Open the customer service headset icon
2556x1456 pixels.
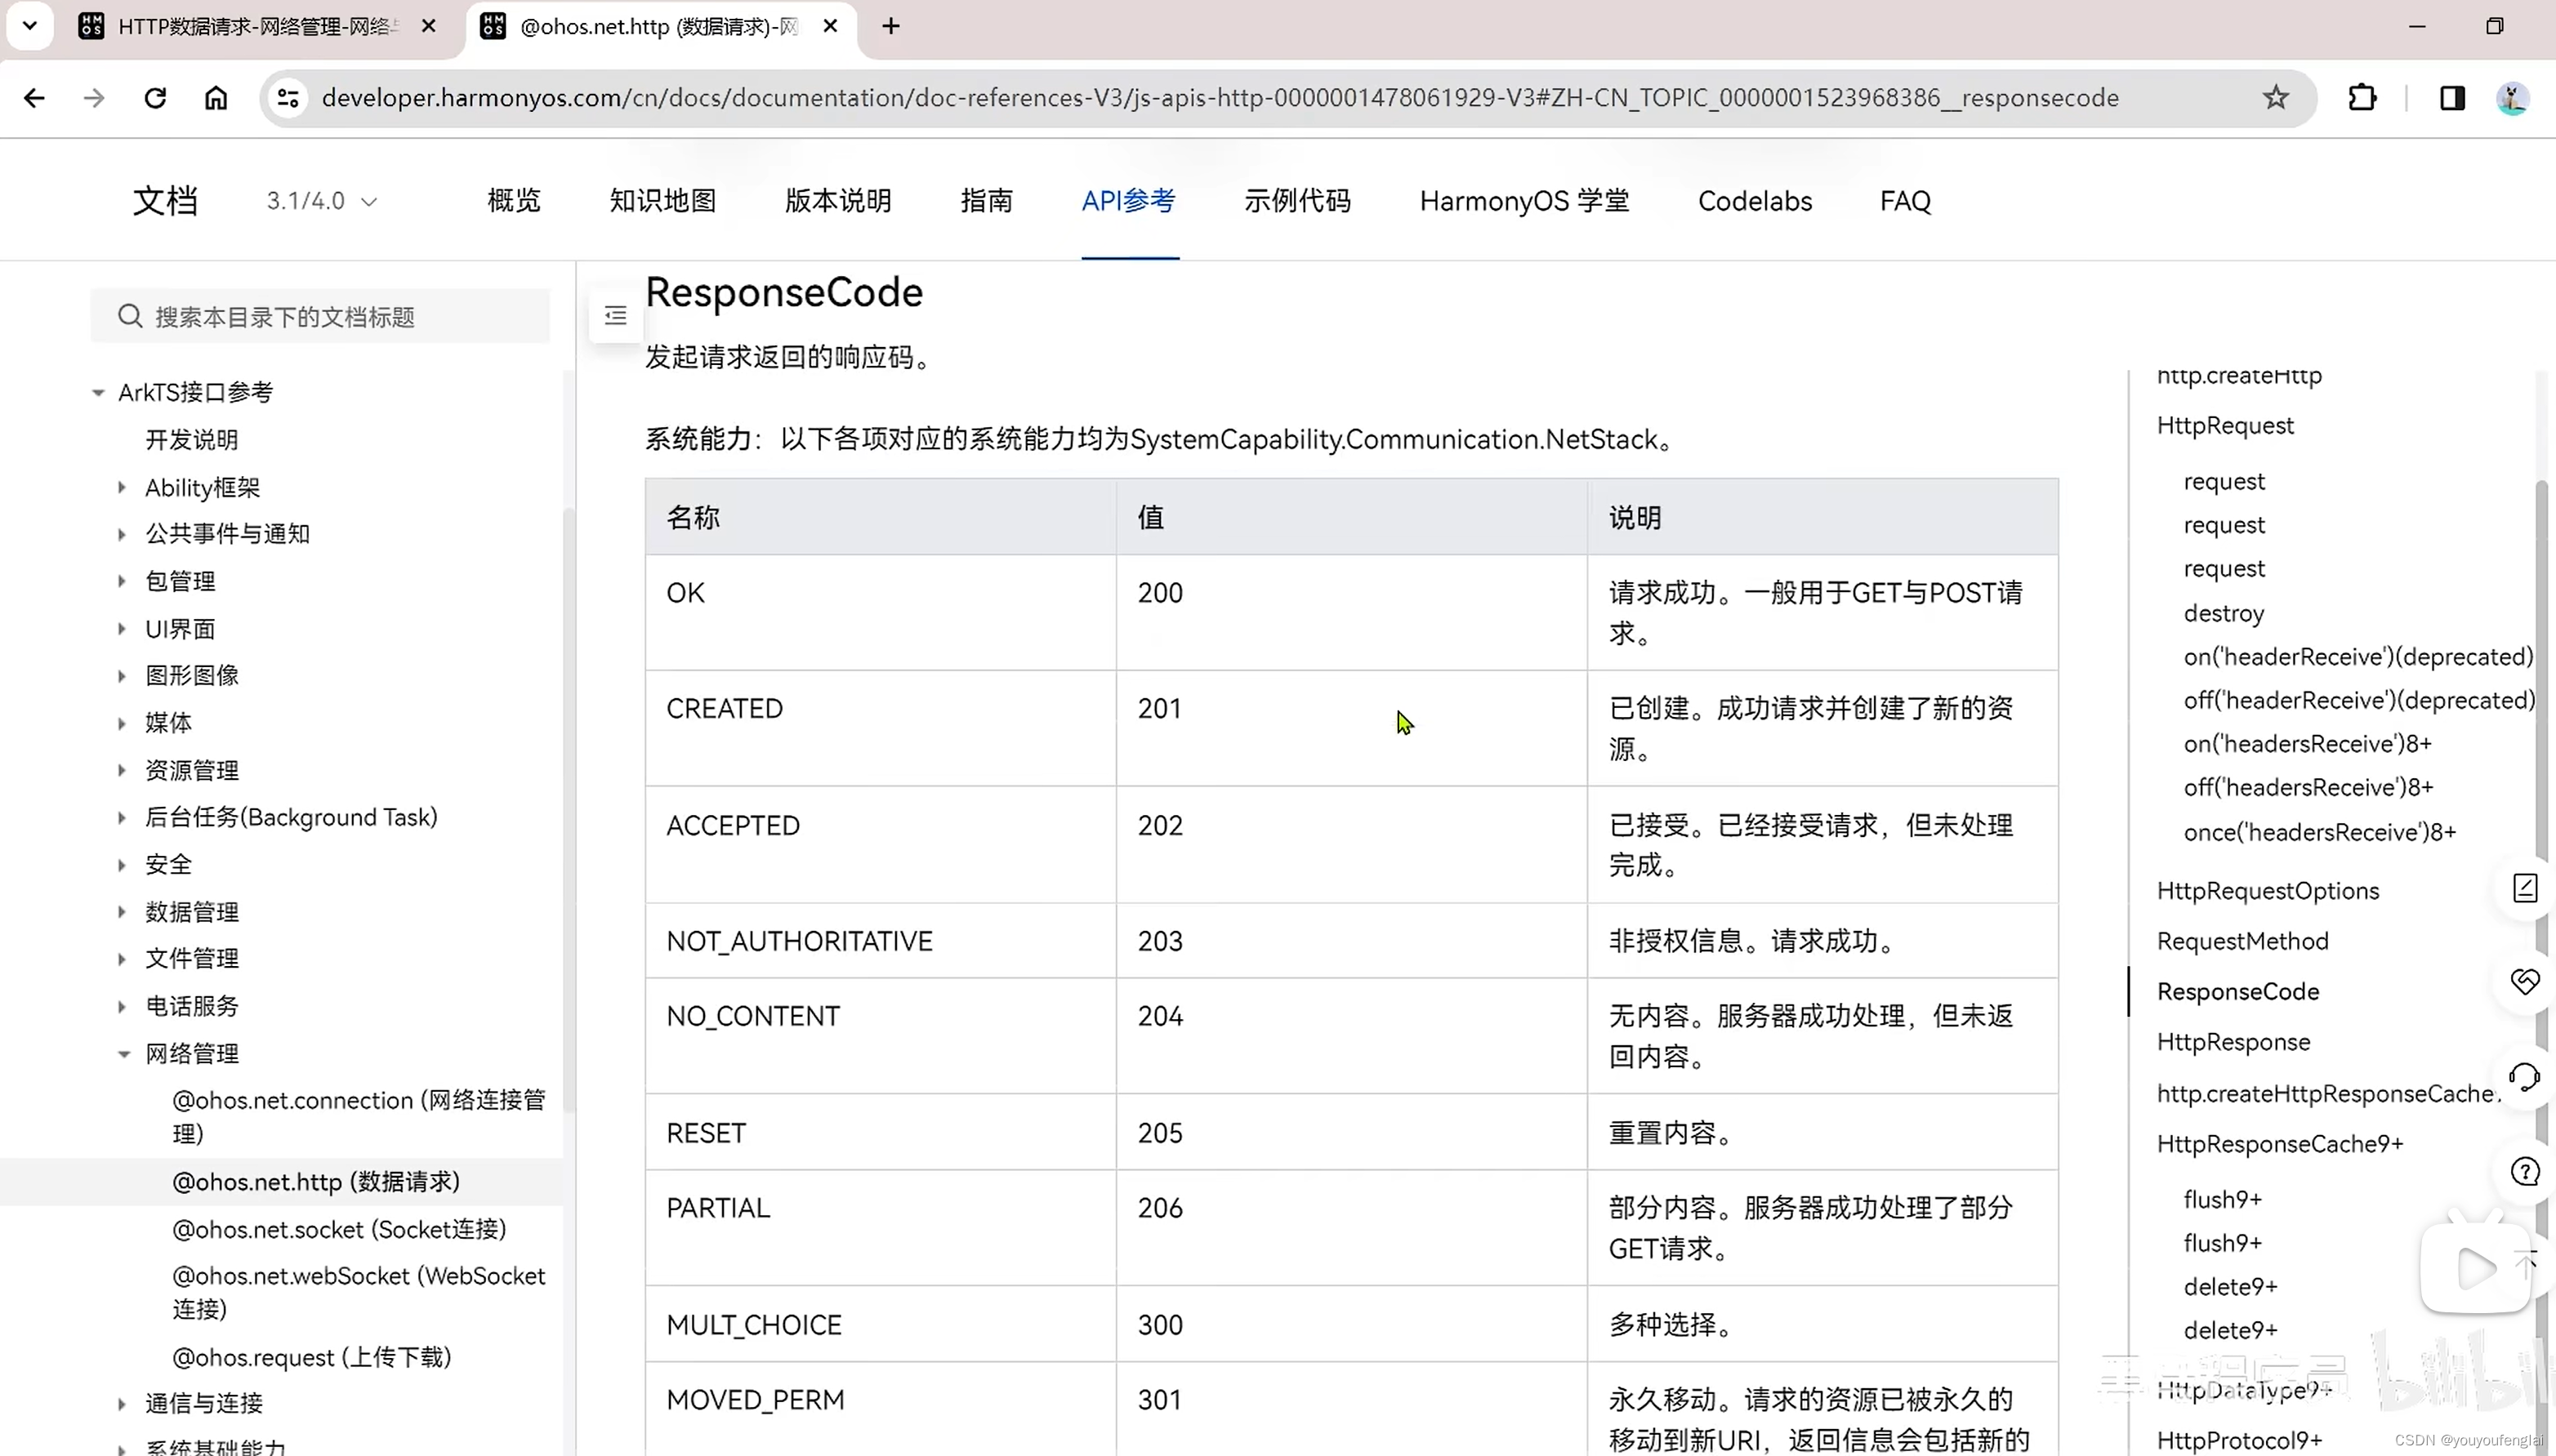[2525, 1077]
